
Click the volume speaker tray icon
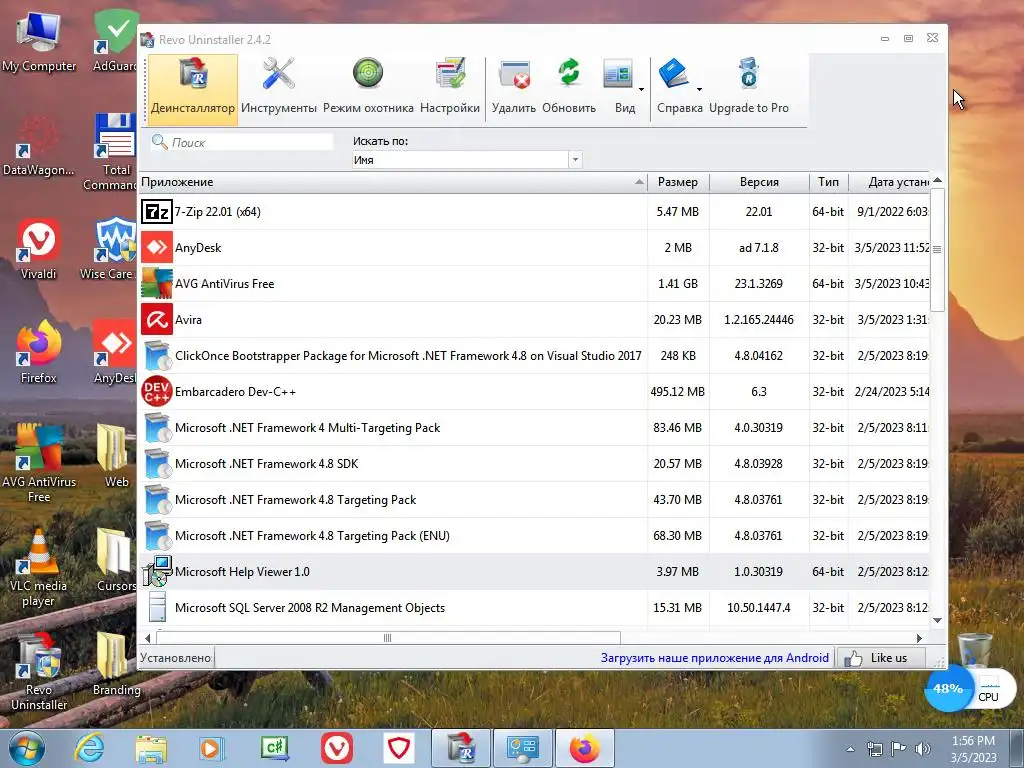[922, 749]
